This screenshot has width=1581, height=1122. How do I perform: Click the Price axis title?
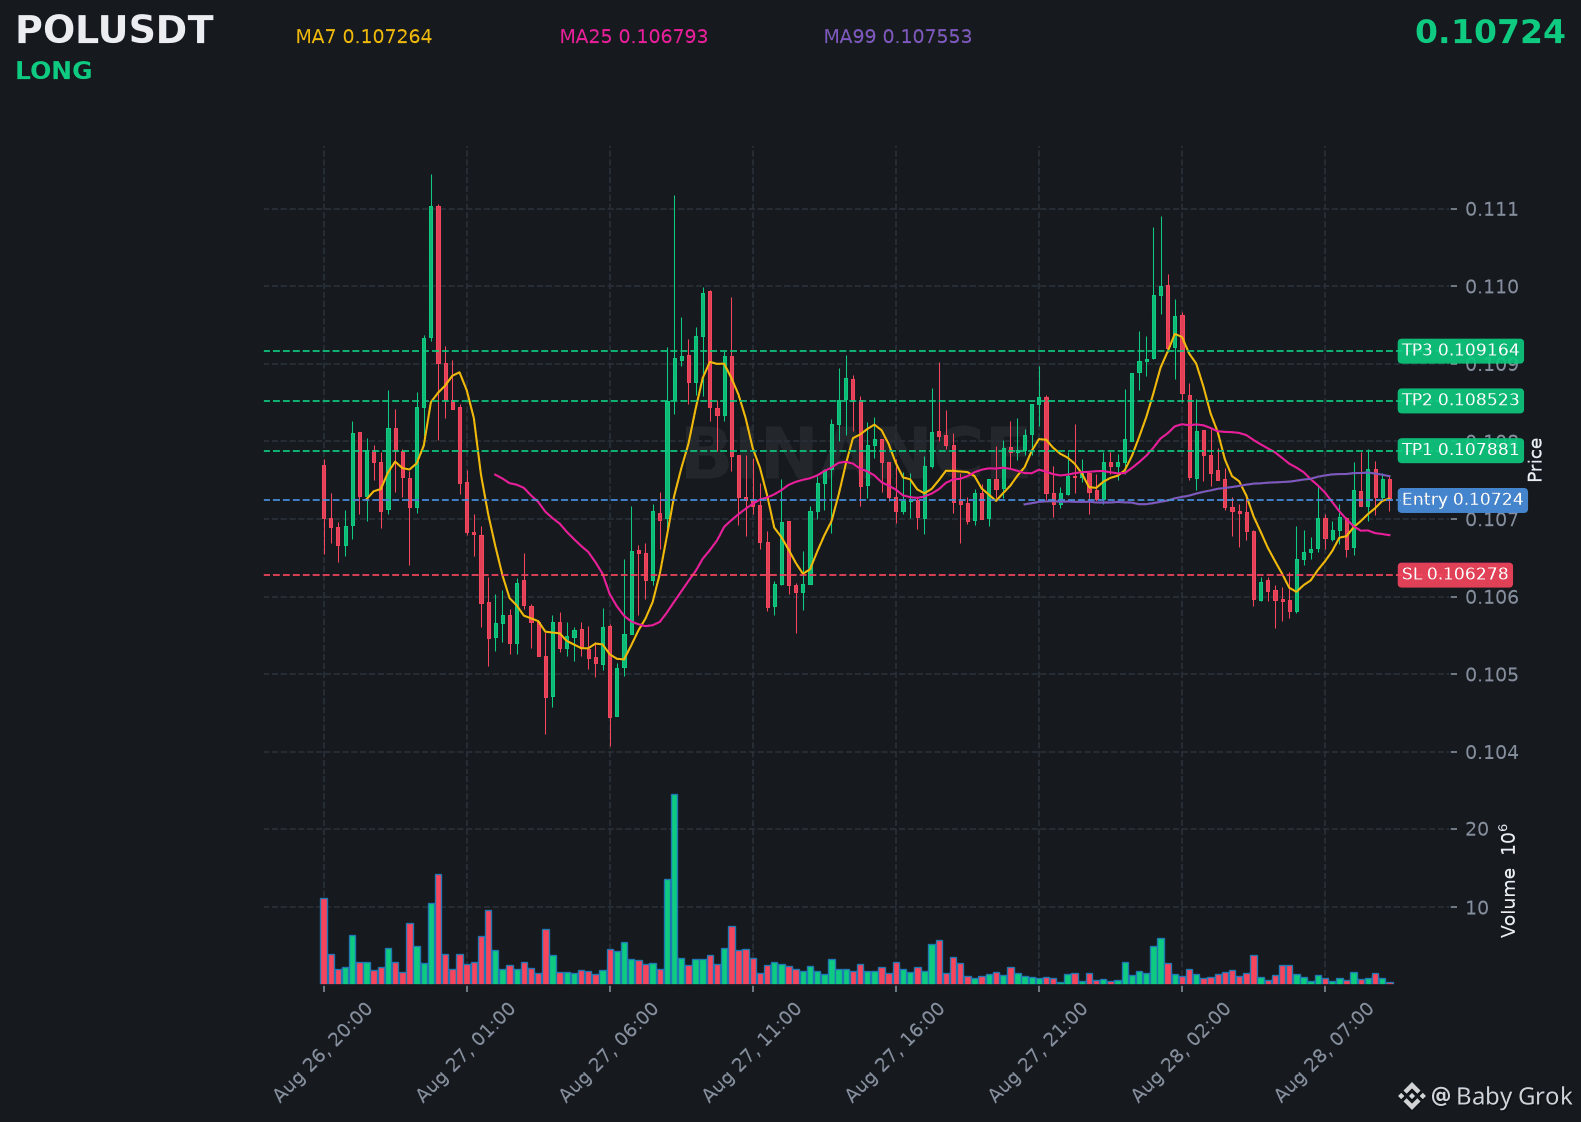[x=1535, y=460]
